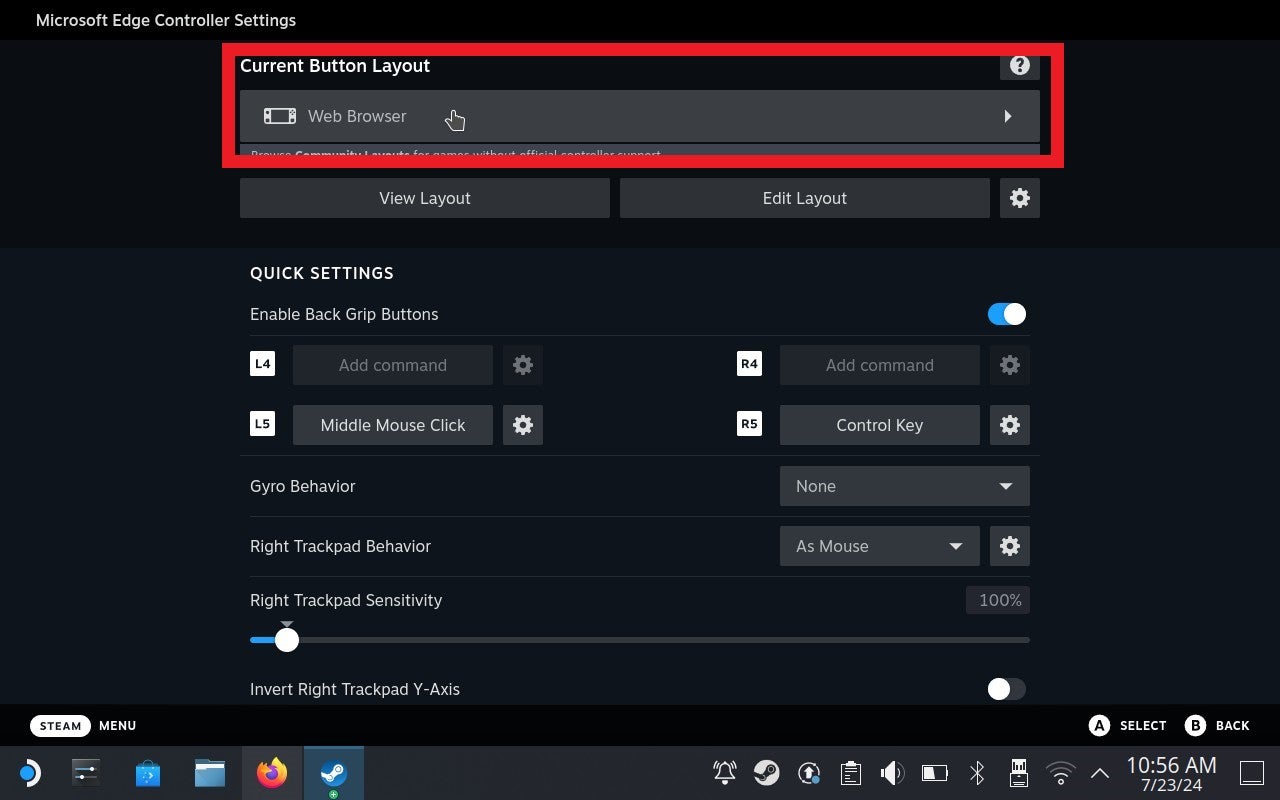This screenshot has height=800, width=1280.
Task: Open L5 Middle Mouse Click gear settings
Action: (522, 425)
